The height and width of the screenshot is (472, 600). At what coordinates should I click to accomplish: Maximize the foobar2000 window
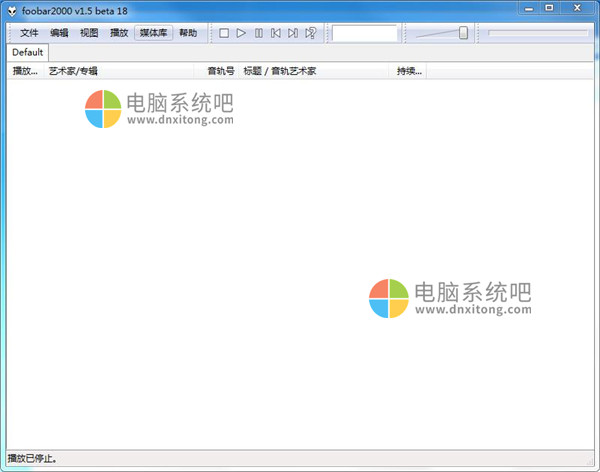(549, 8)
